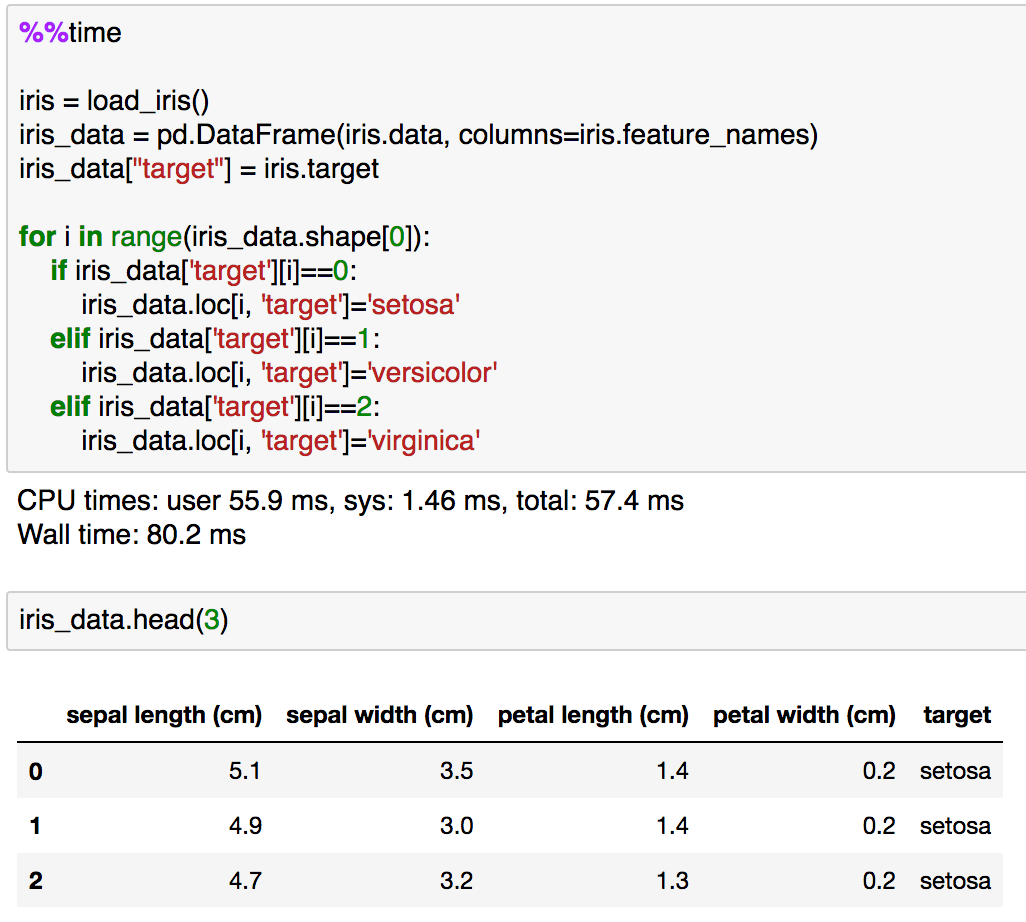
Task: Click the CPU times output text
Action: pyautogui.click(x=350, y=501)
